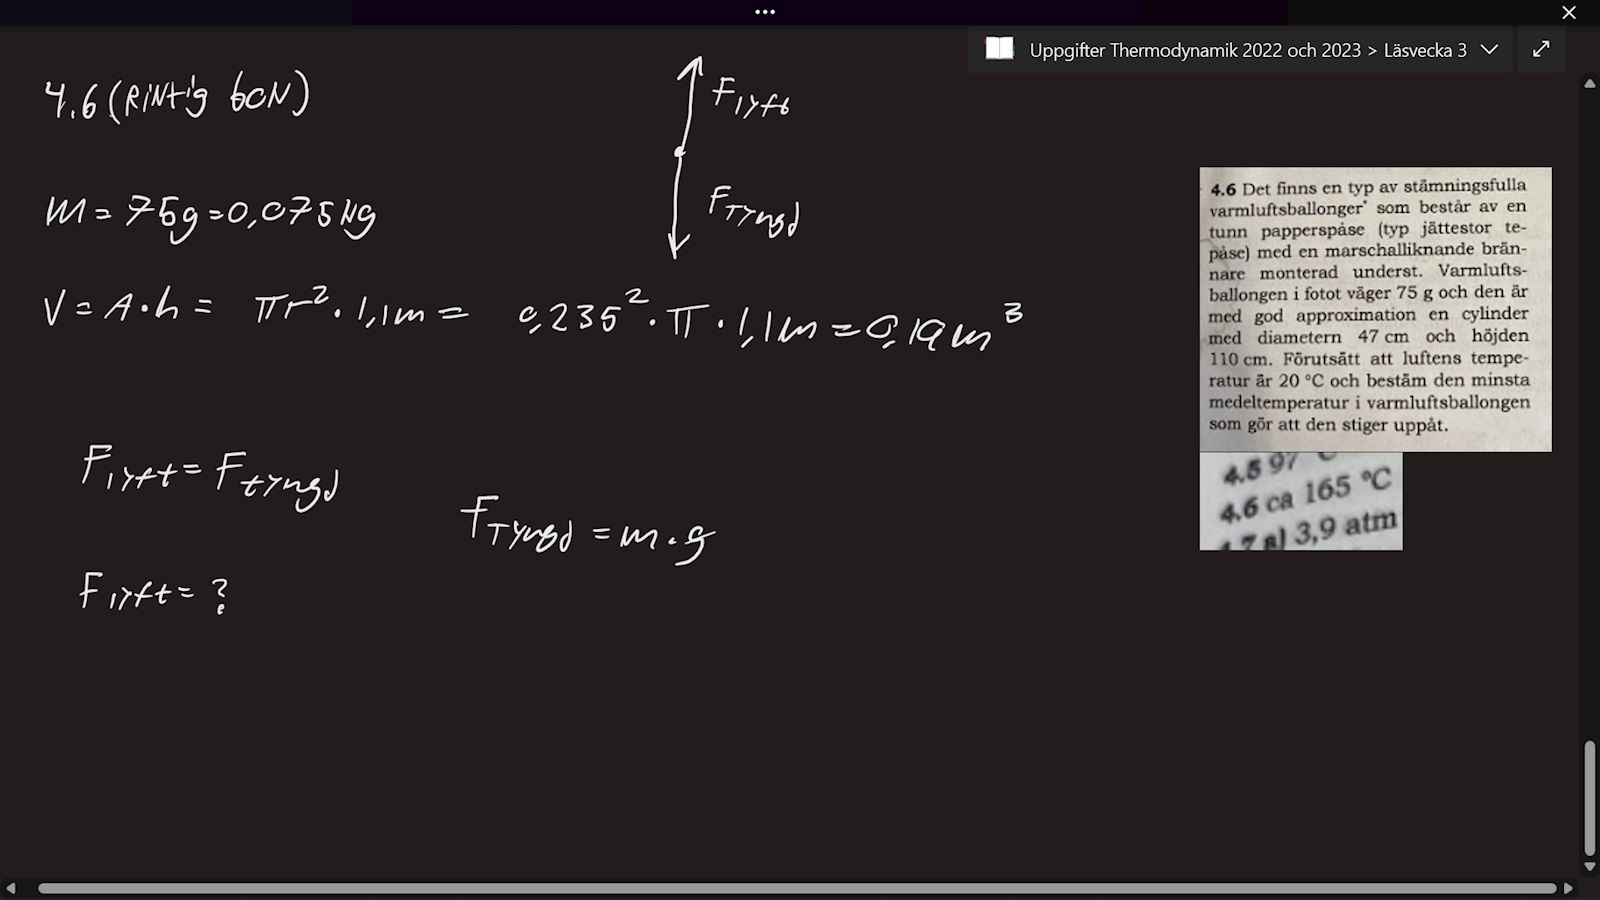Click the handwritten Ftyngd = m·g equation

click(588, 526)
